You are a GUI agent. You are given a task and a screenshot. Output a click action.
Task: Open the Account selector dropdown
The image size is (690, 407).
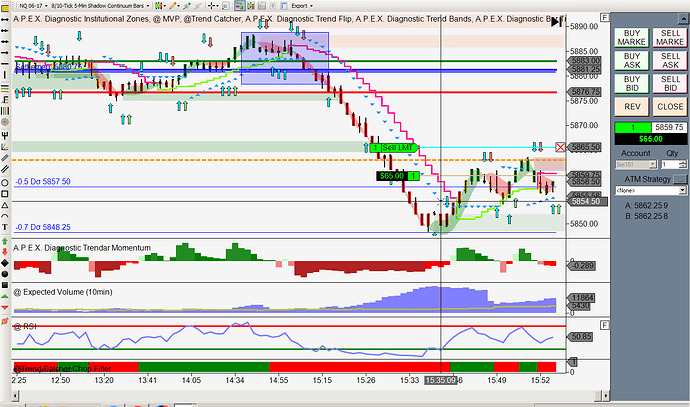636,165
